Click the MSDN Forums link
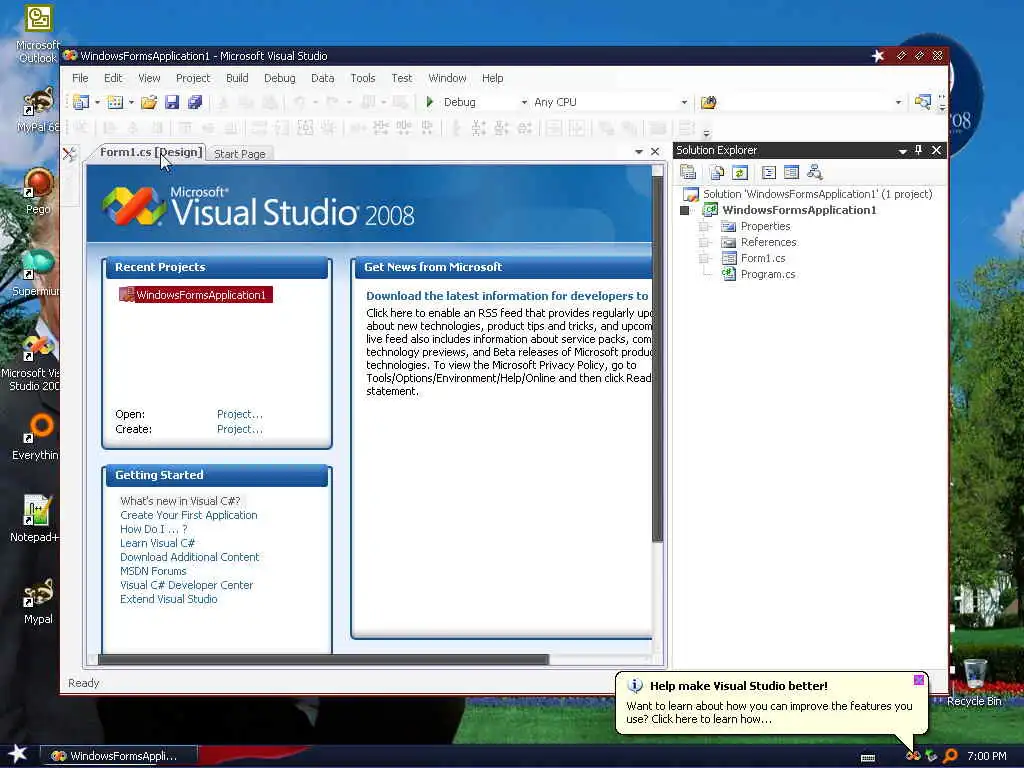The width and height of the screenshot is (1024, 768). pyautogui.click(x=153, y=571)
